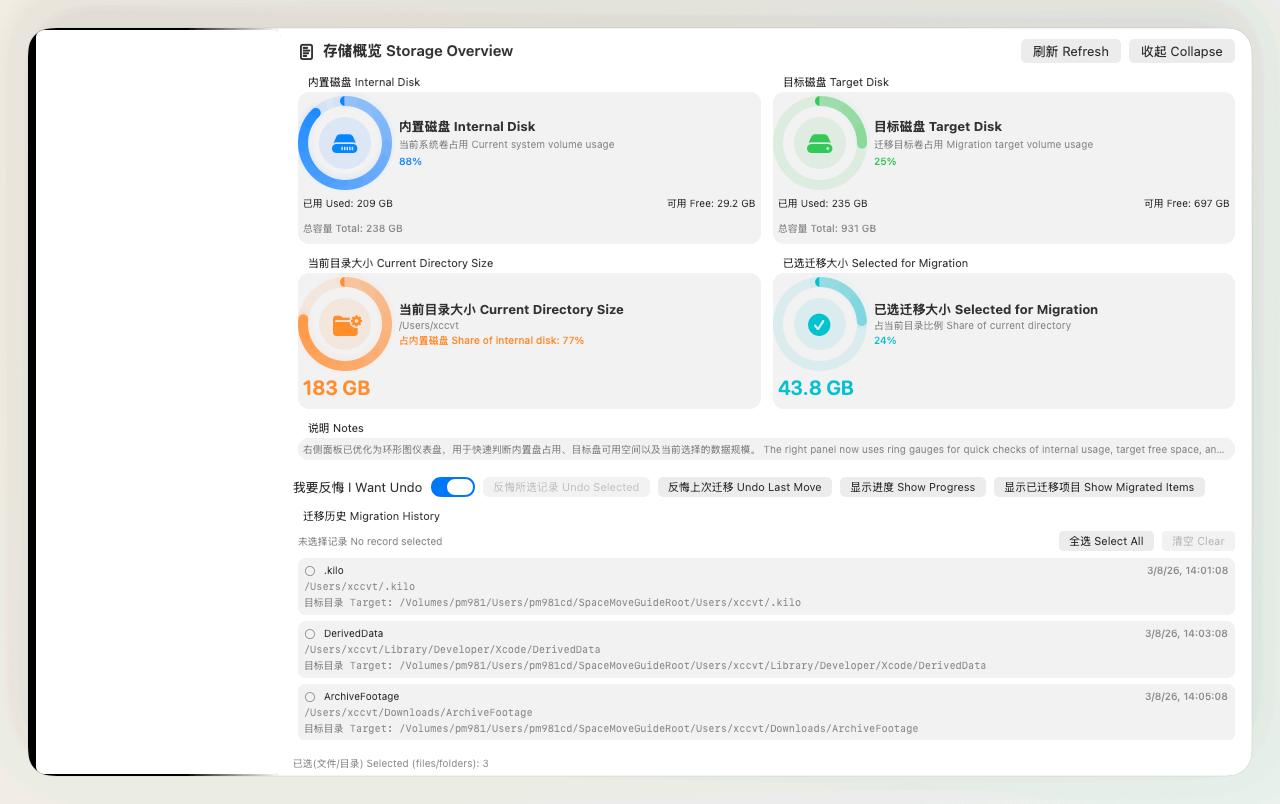Collapse the Storage Overview panel
1280x804 pixels.
(1181, 52)
